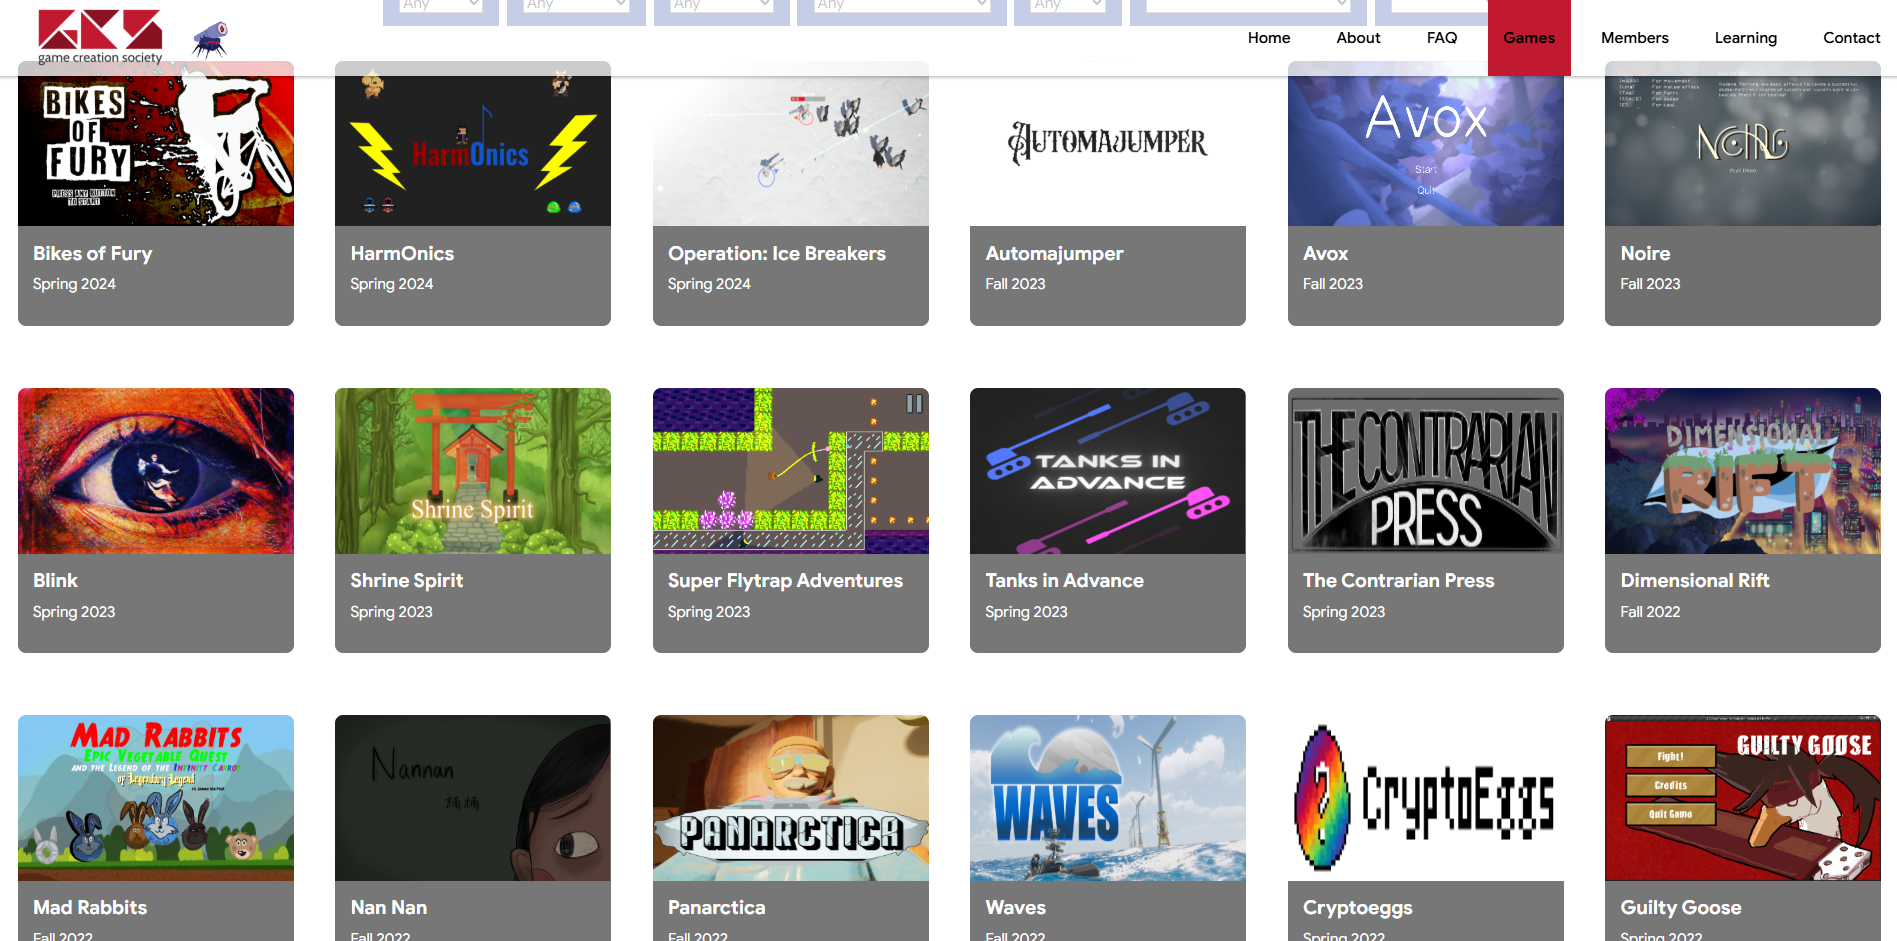Click the Tanks in Advance title
The image size is (1897, 941).
1064,581
